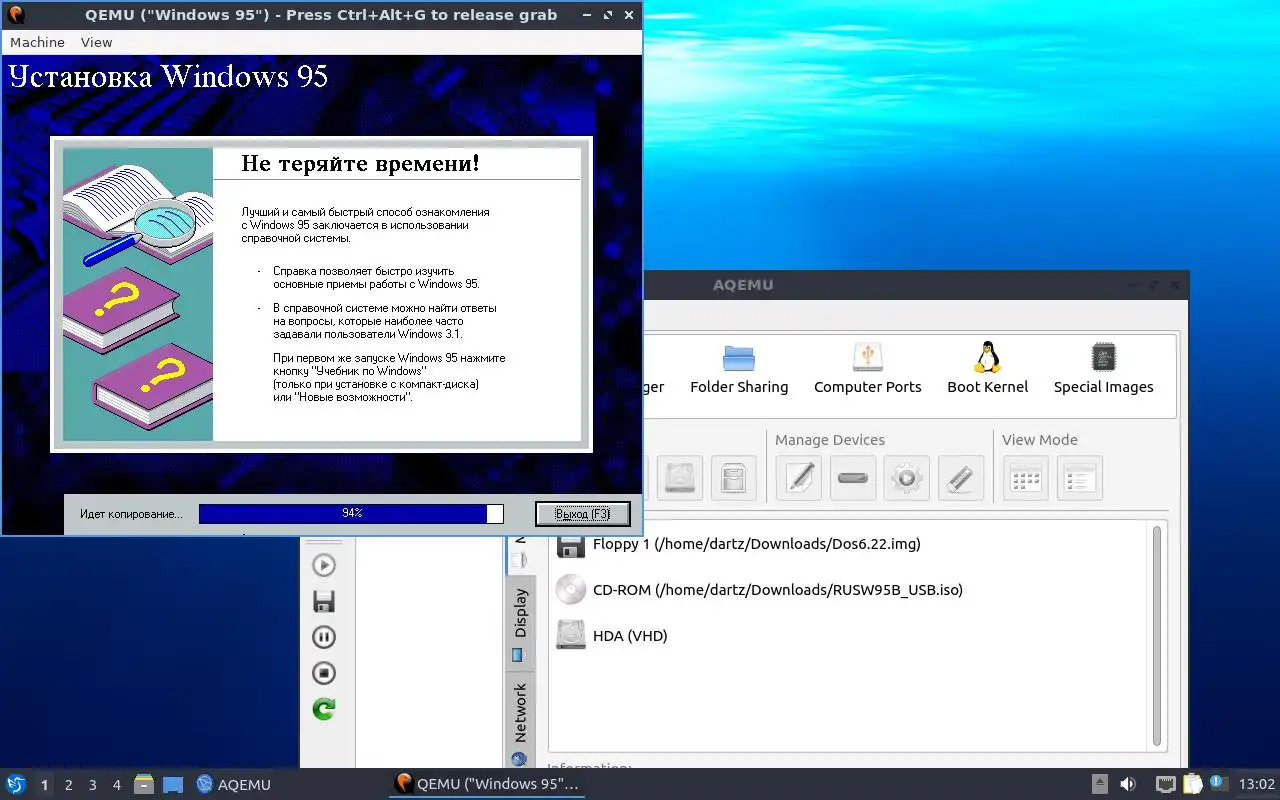Viewport: 1280px width, 800px height.
Task: Open the Machine menu in QEMU
Action: point(37,42)
